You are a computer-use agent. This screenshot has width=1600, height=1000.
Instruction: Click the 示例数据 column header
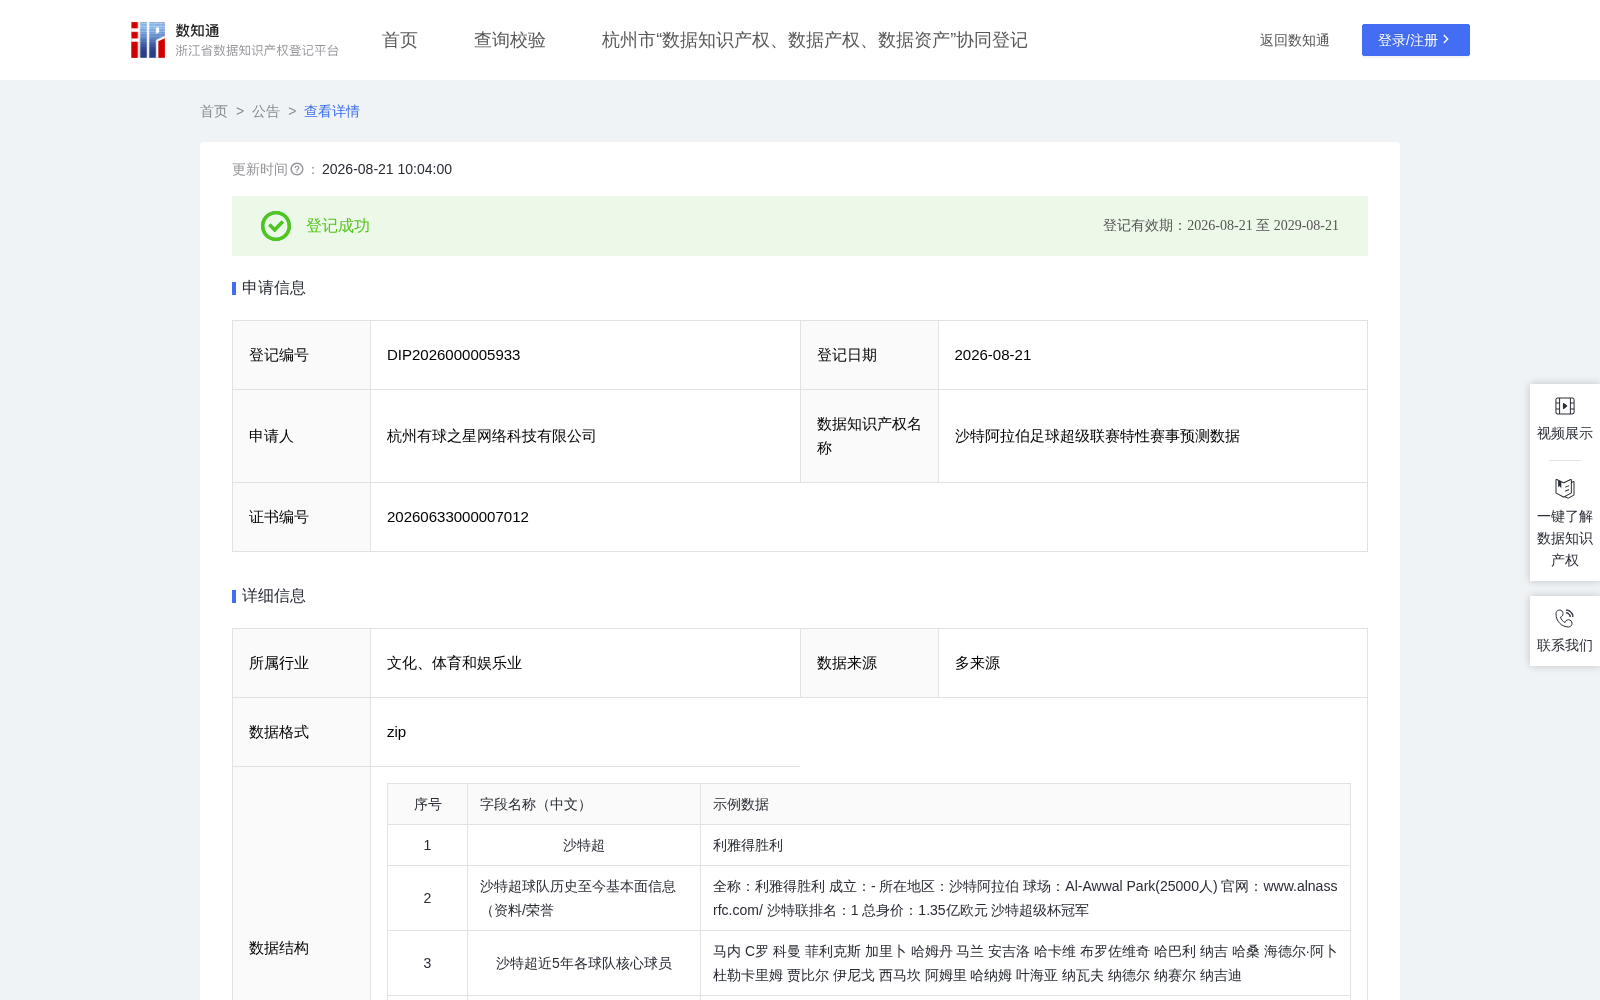[x=1025, y=804]
